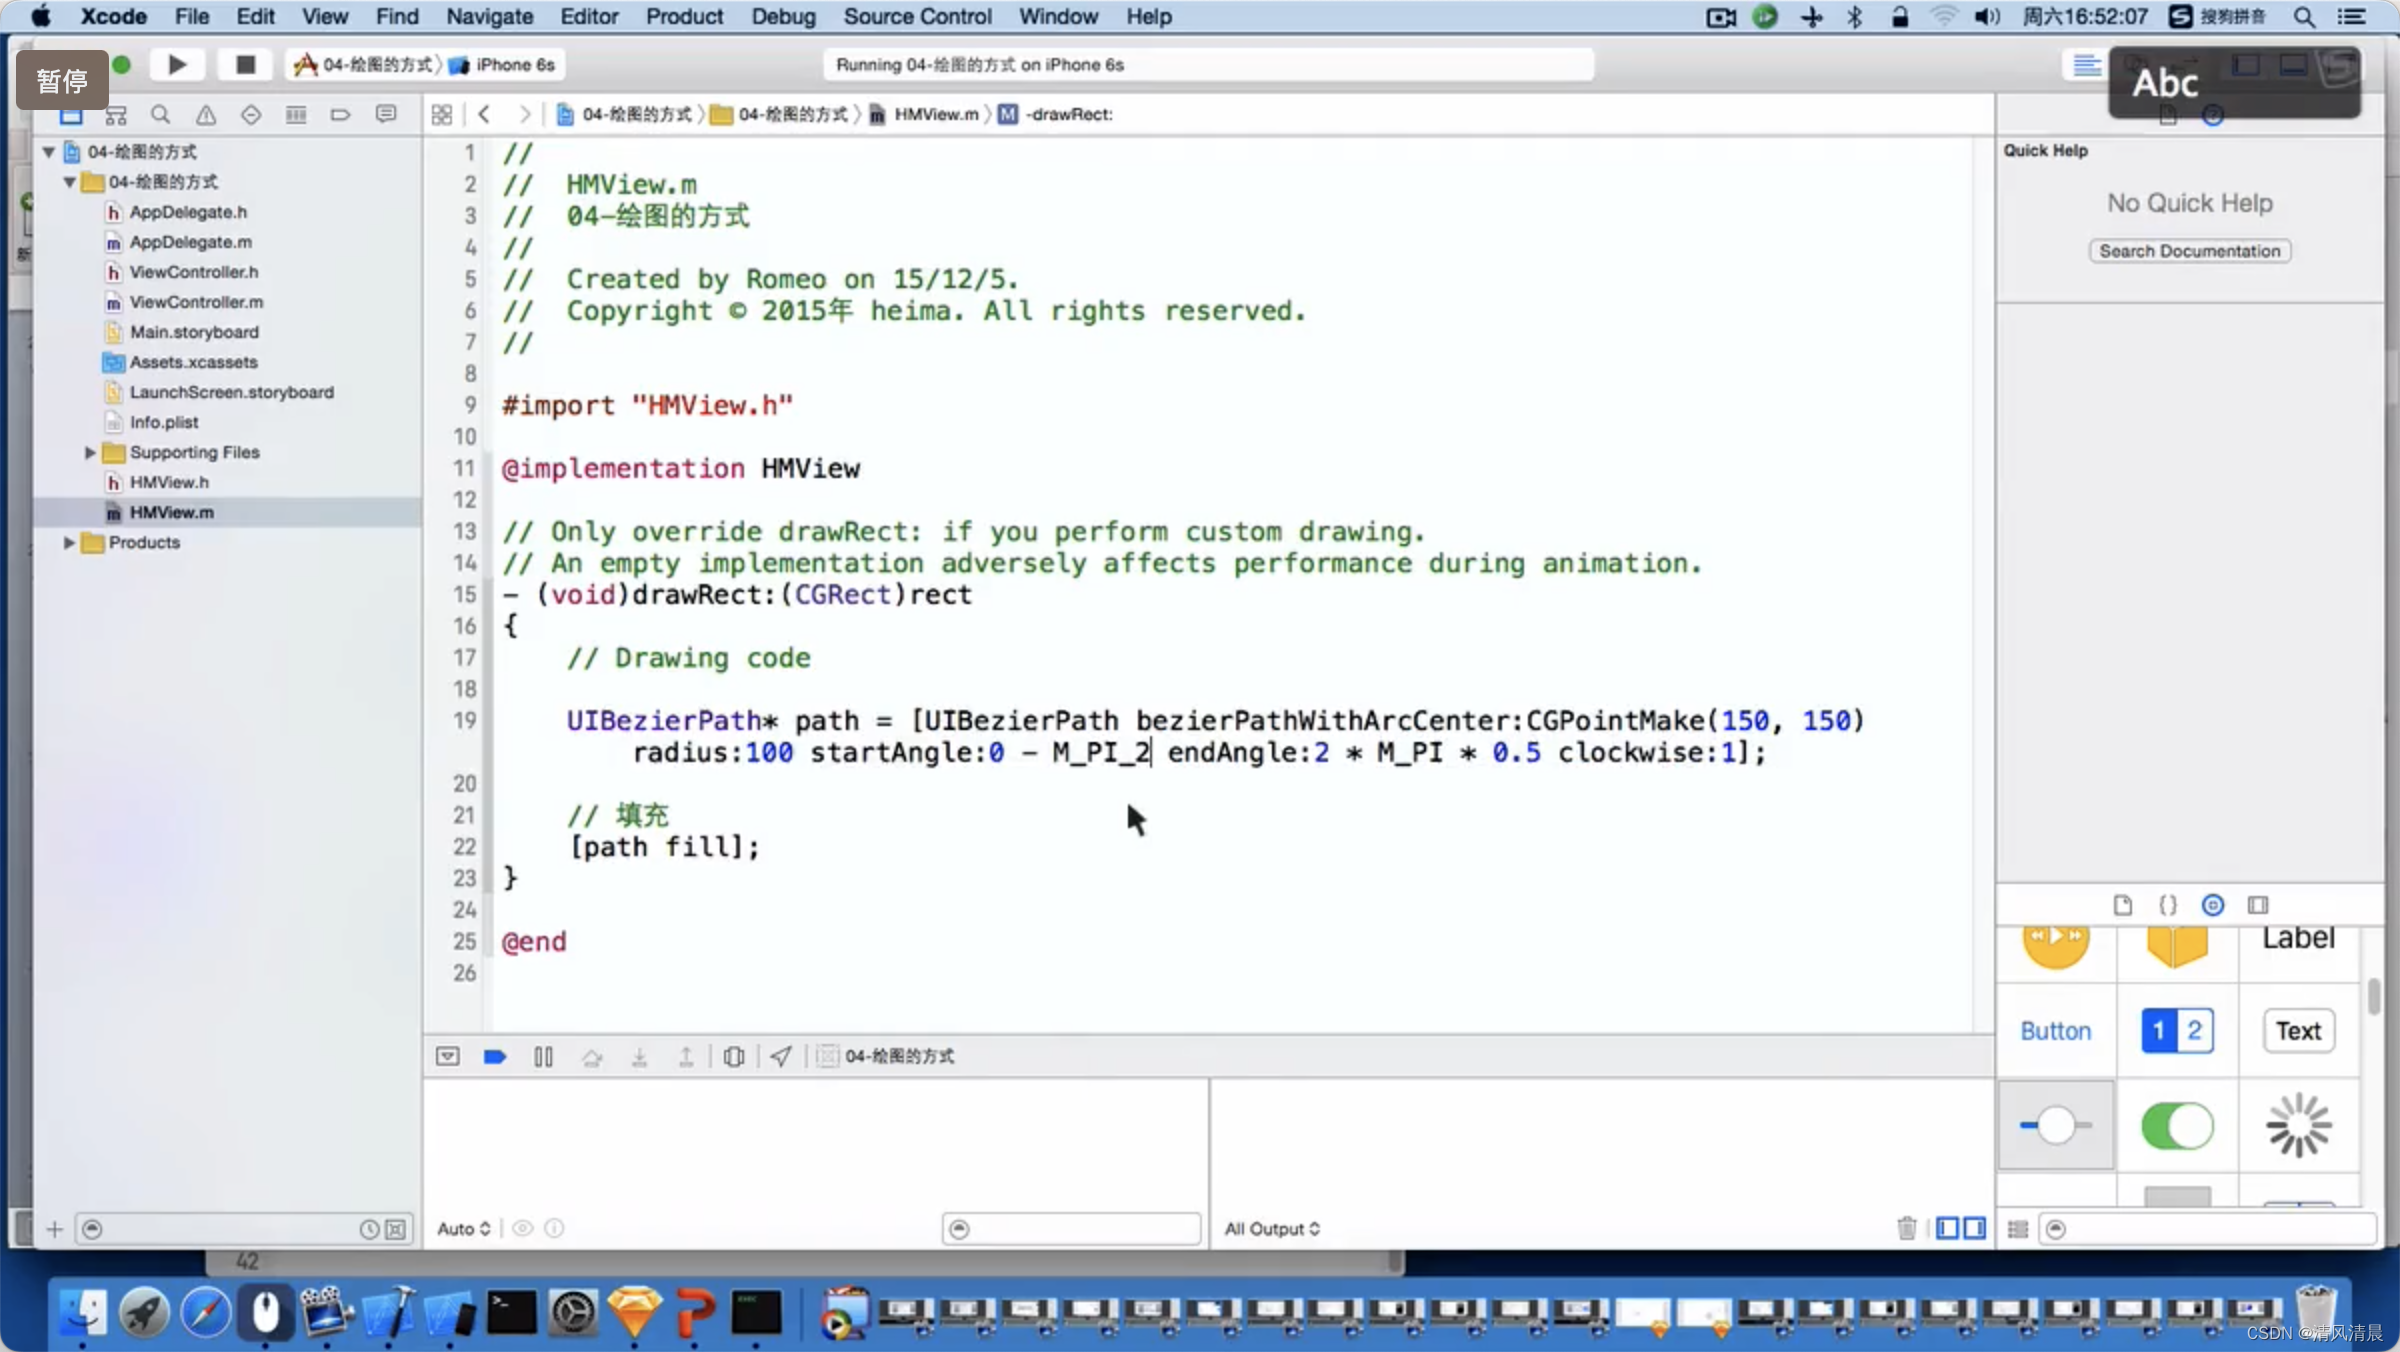Click Search Documentation button

click(x=2189, y=251)
